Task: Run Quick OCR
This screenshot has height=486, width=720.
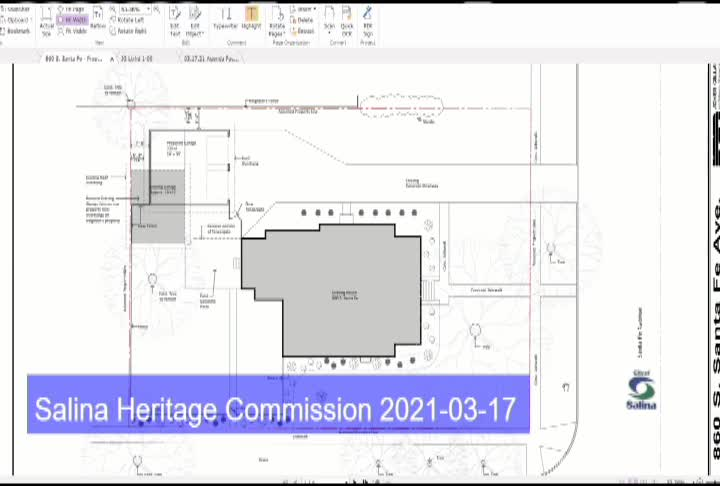Action: point(347,21)
